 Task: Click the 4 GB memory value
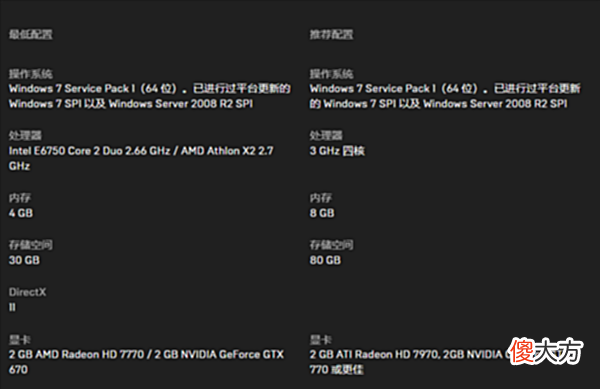(21, 213)
